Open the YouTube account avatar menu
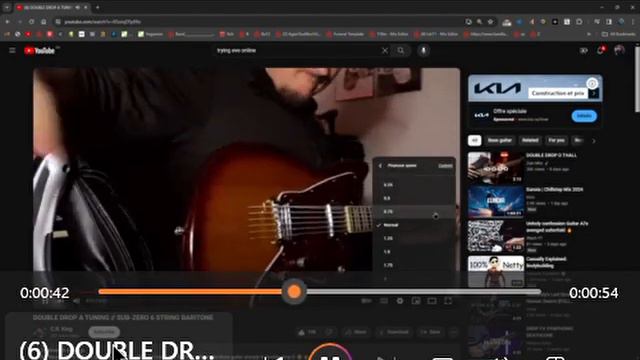The width and height of the screenshot is (640, 360). point(619,51)
